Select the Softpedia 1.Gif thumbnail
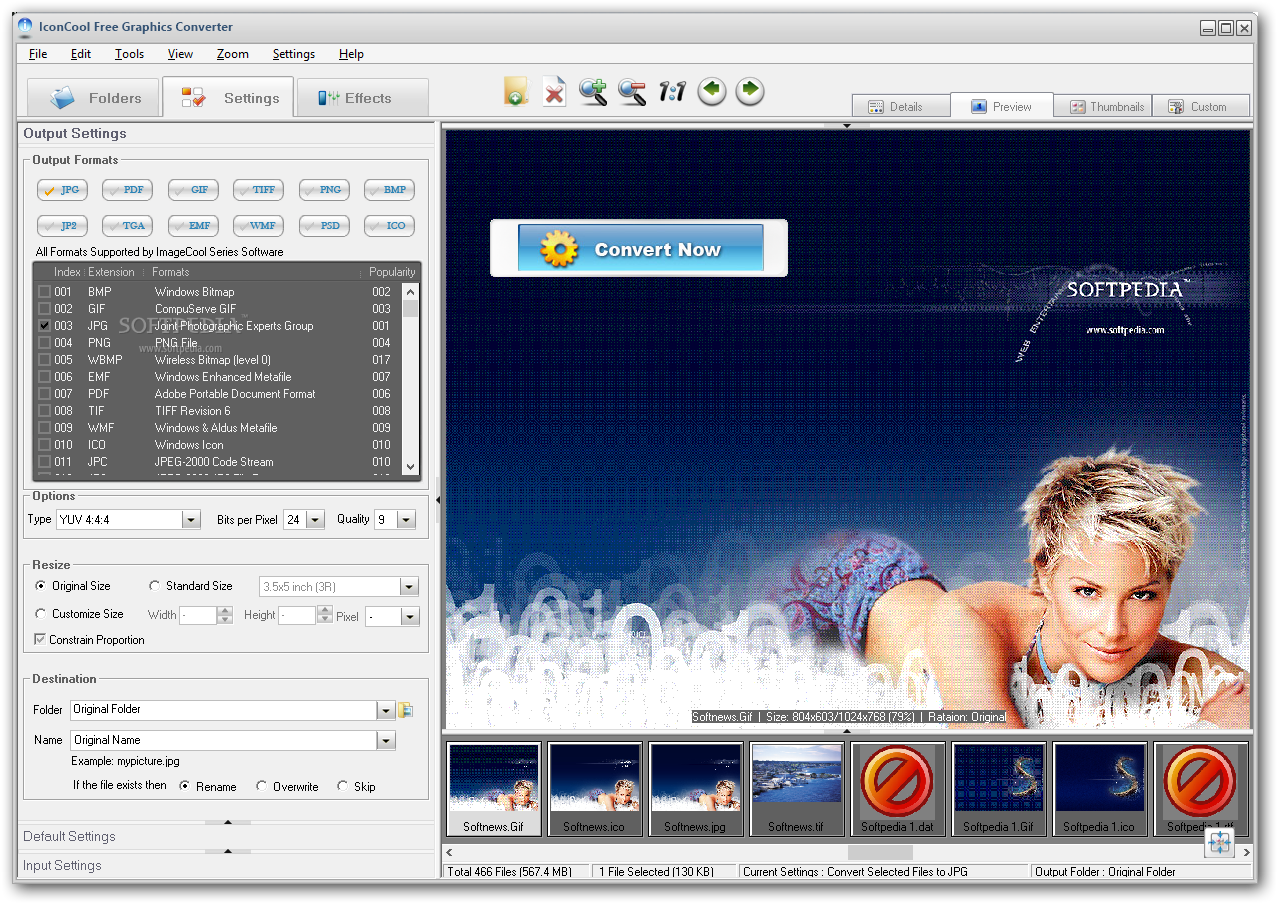This screenshot has height=904, width=1278. coord(998,789)
